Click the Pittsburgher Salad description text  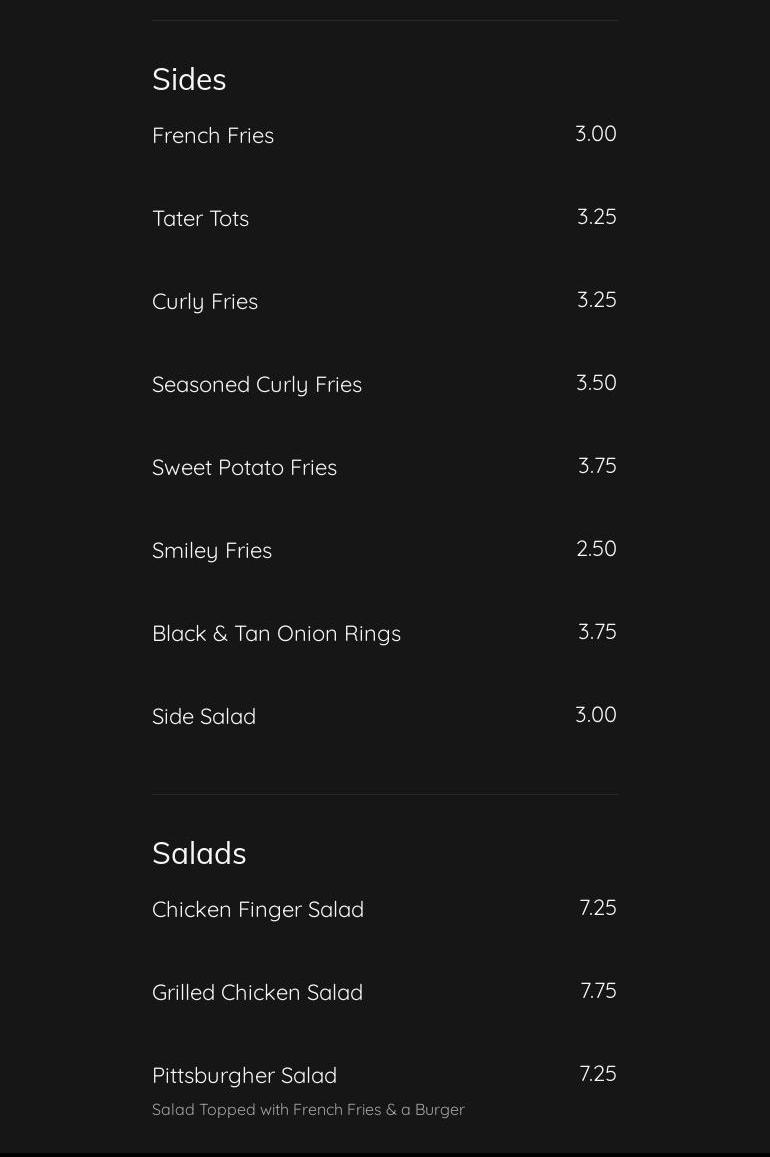308,1110
